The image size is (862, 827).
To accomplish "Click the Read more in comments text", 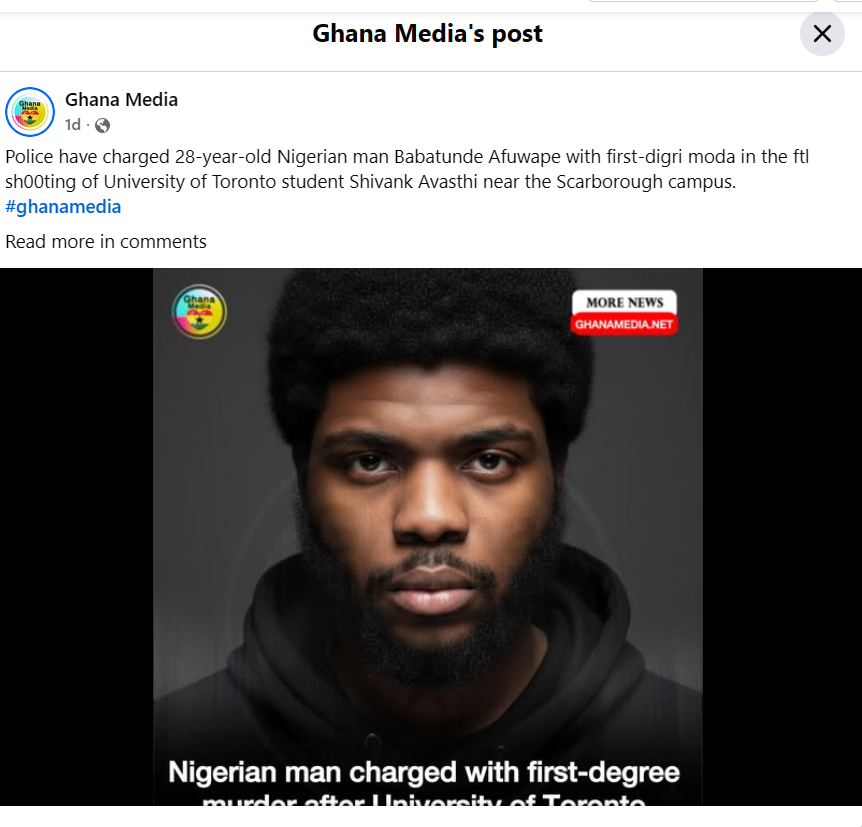I will click(x=106, y=241).
